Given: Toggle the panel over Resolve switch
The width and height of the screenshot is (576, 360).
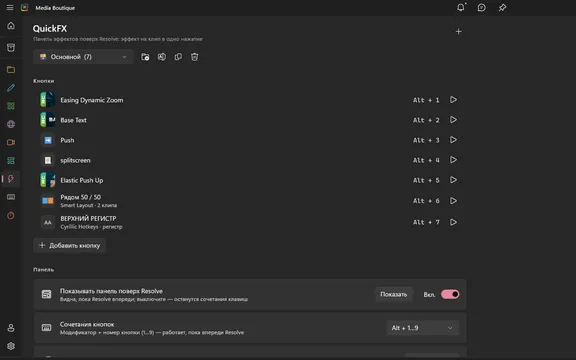Looking at the screenshot, I should 450,294.
